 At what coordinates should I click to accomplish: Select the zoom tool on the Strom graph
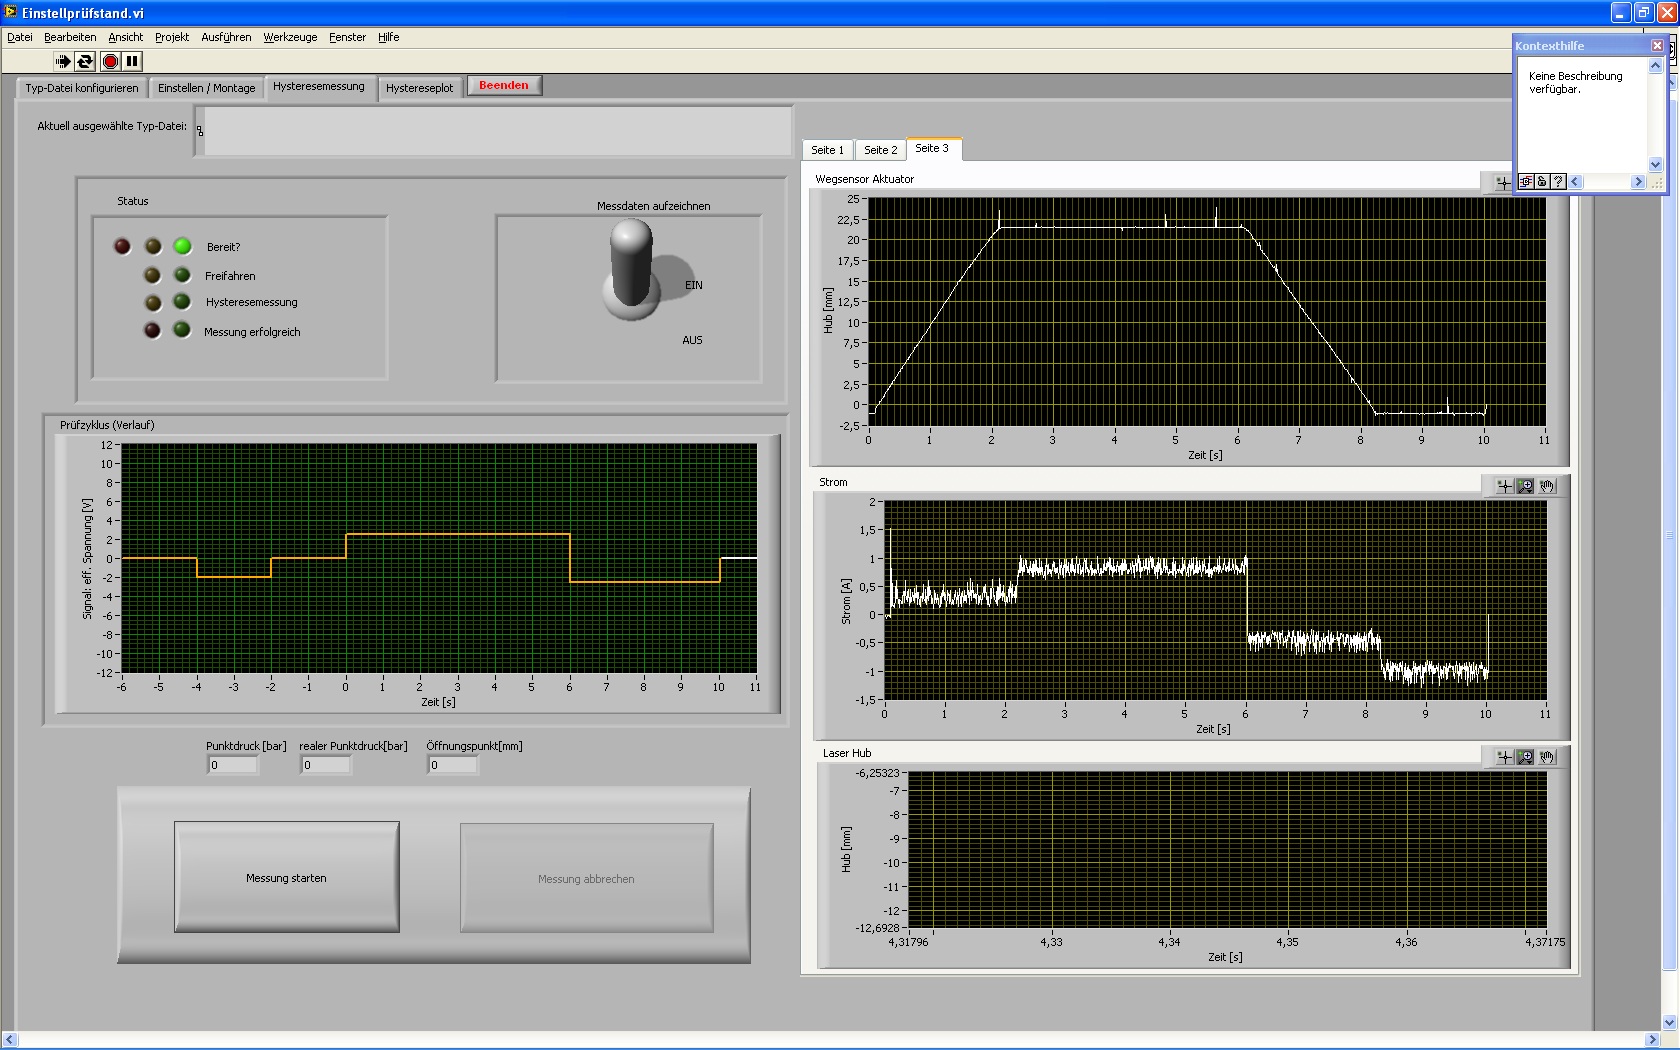[1525, 486]
